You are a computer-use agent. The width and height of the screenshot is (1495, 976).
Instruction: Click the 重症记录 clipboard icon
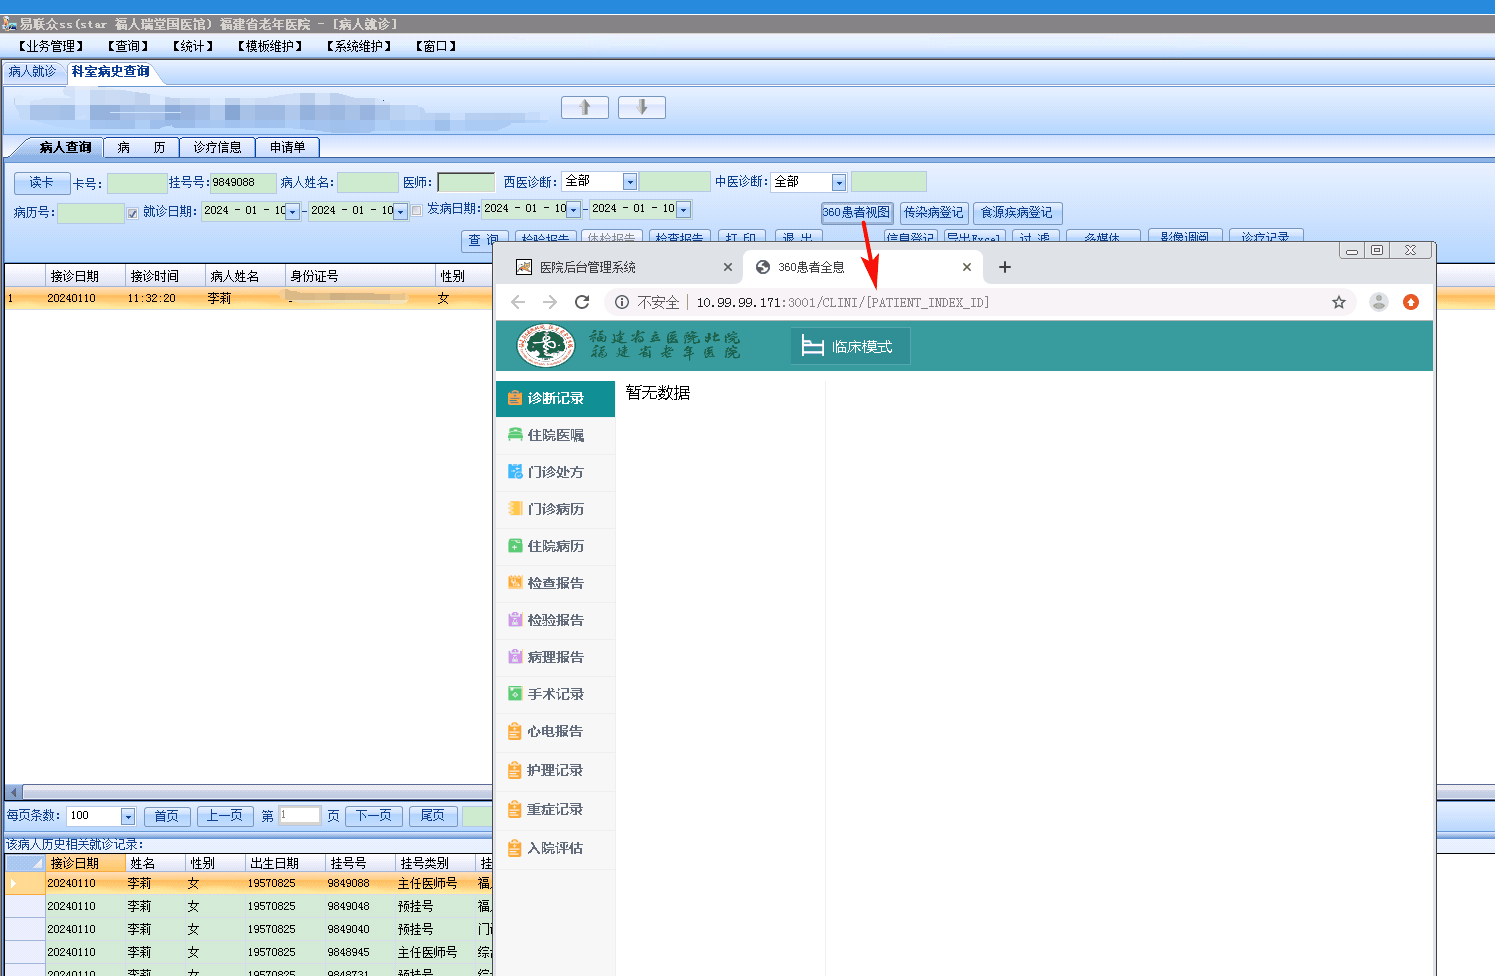coord(515,809)
